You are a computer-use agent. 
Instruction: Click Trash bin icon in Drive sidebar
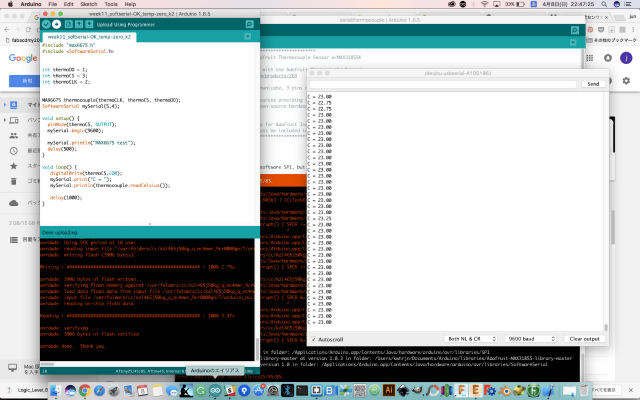14,181
